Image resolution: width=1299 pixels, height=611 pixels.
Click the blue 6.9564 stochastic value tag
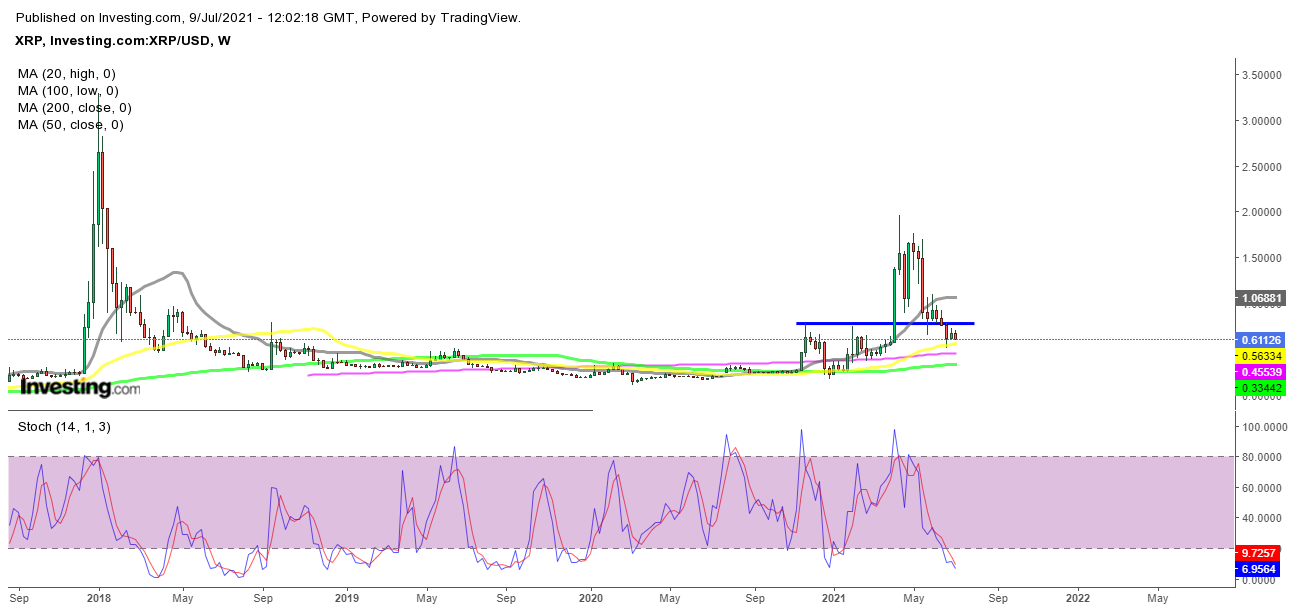pyautogui.click(x=1263, y=568)
